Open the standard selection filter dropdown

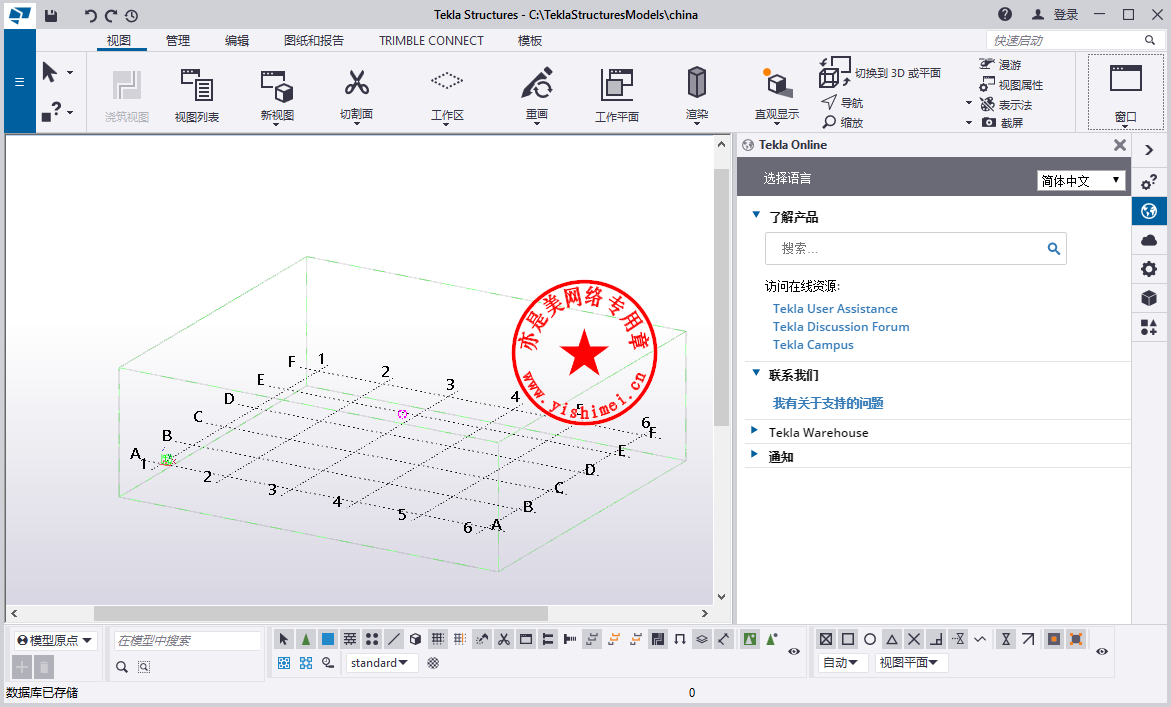pos(381,663)
